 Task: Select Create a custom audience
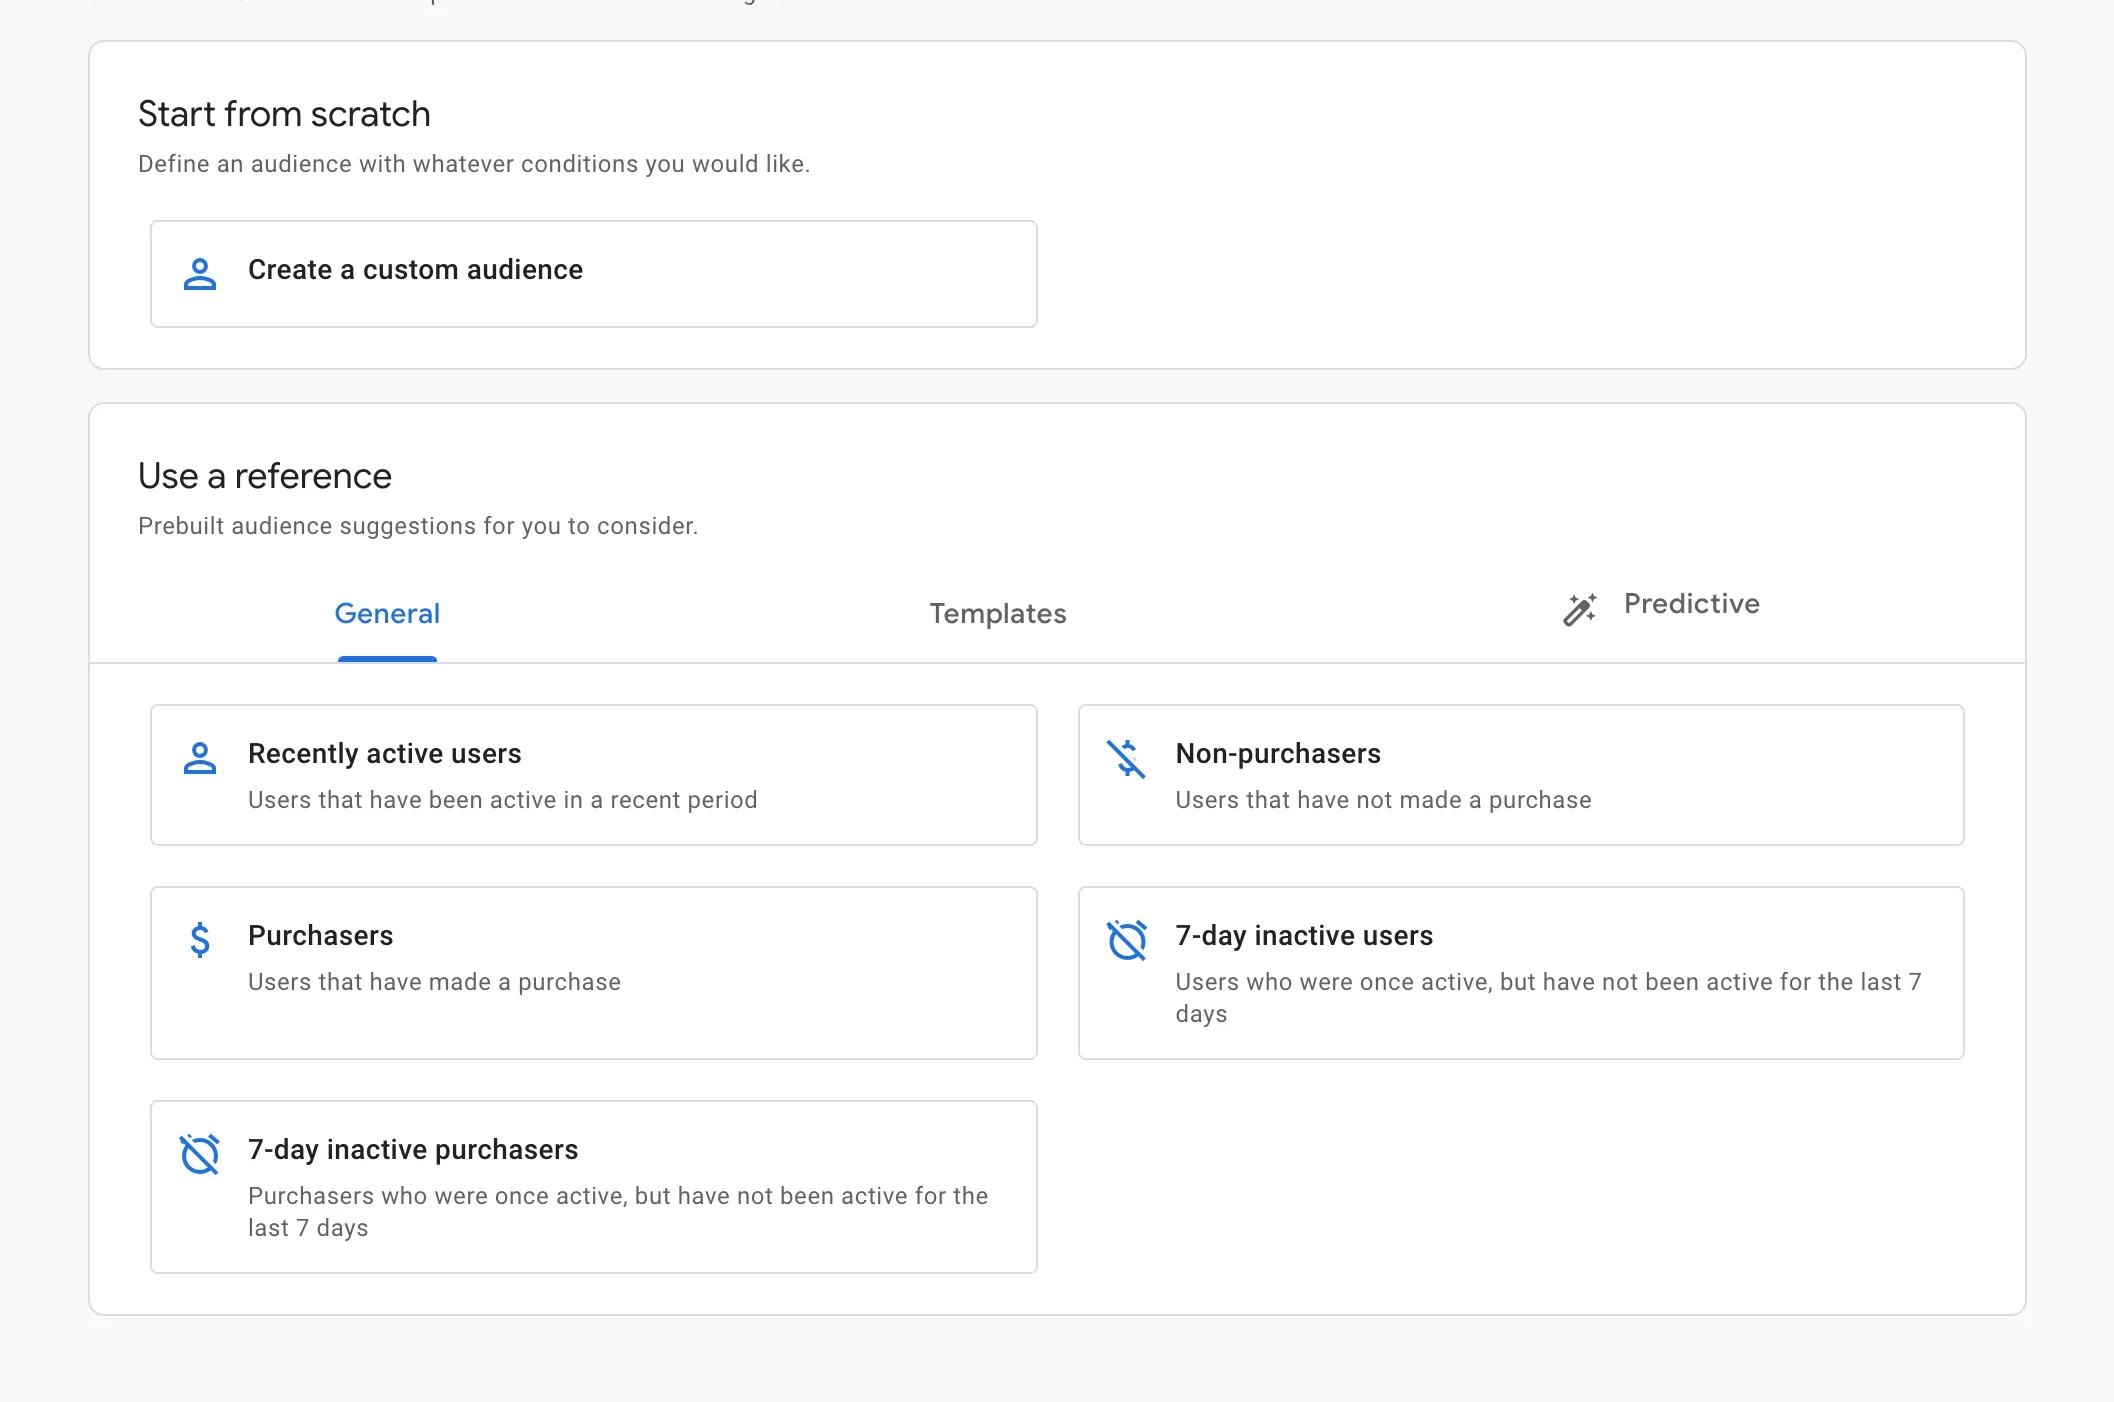click(x=594, y=274)
